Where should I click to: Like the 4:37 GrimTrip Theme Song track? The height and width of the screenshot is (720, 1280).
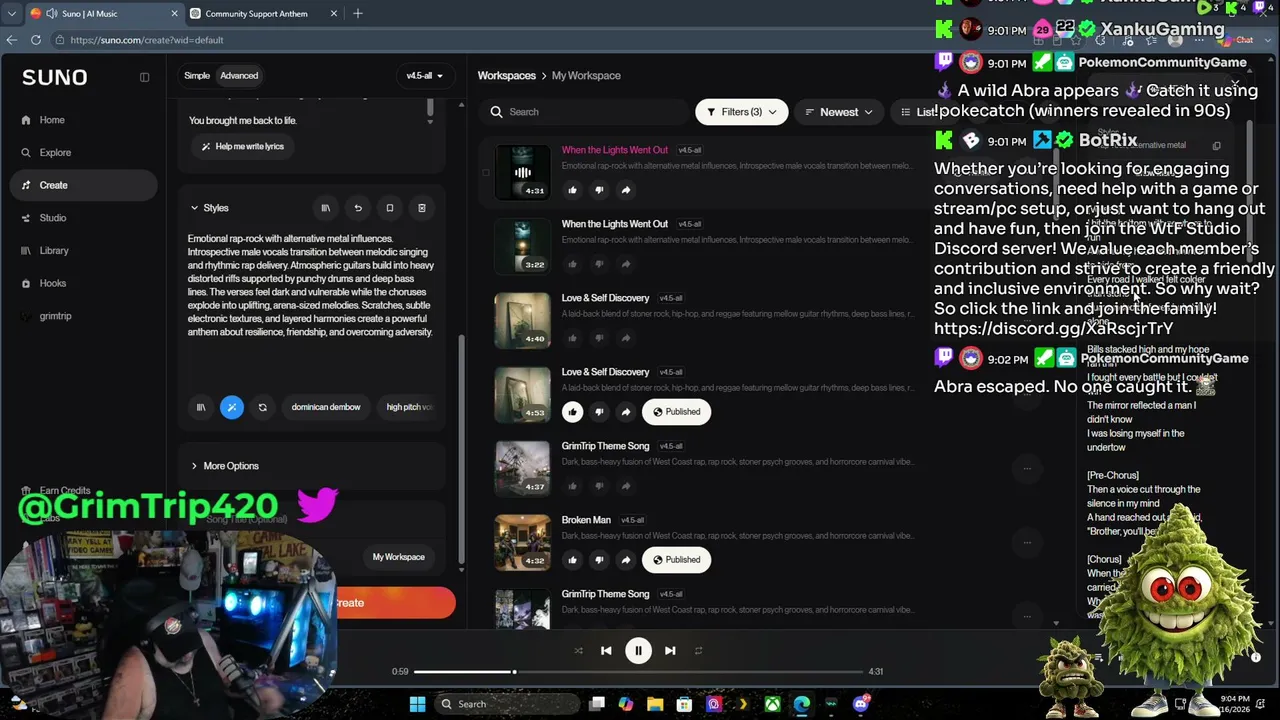click(x=572, y=486)
